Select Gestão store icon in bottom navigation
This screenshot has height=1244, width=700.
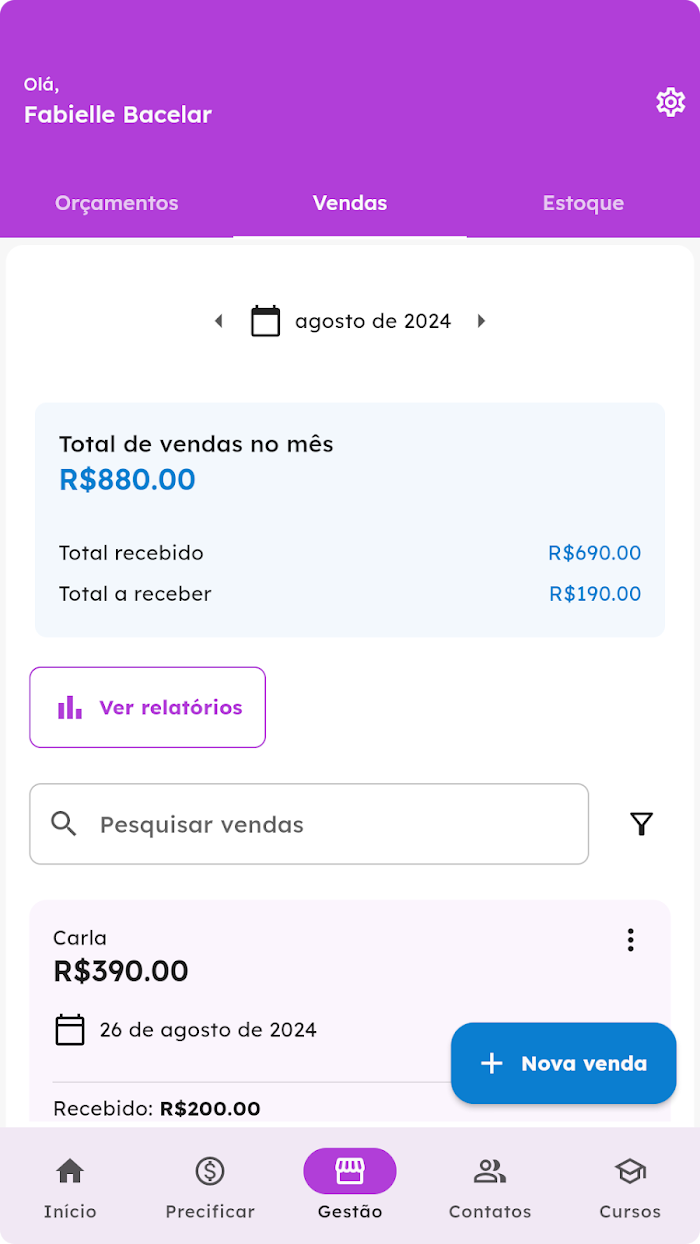[350, 1172]
